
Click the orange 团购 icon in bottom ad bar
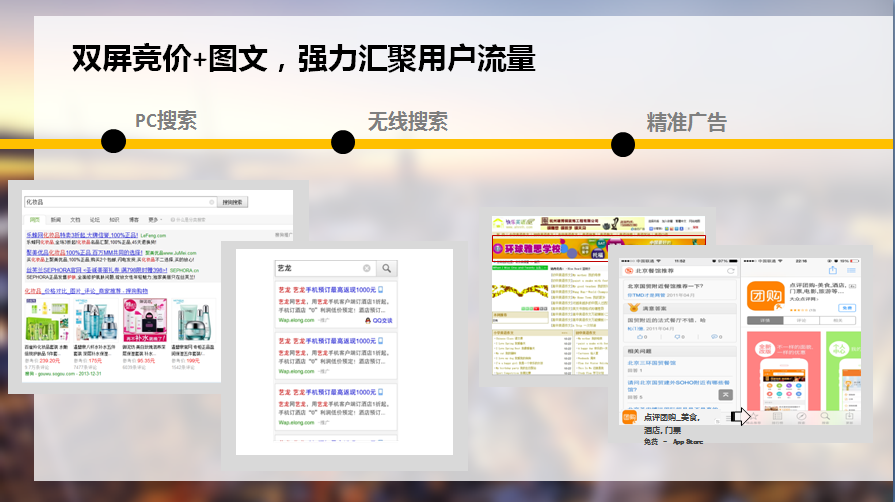click(x=629, y=417)
